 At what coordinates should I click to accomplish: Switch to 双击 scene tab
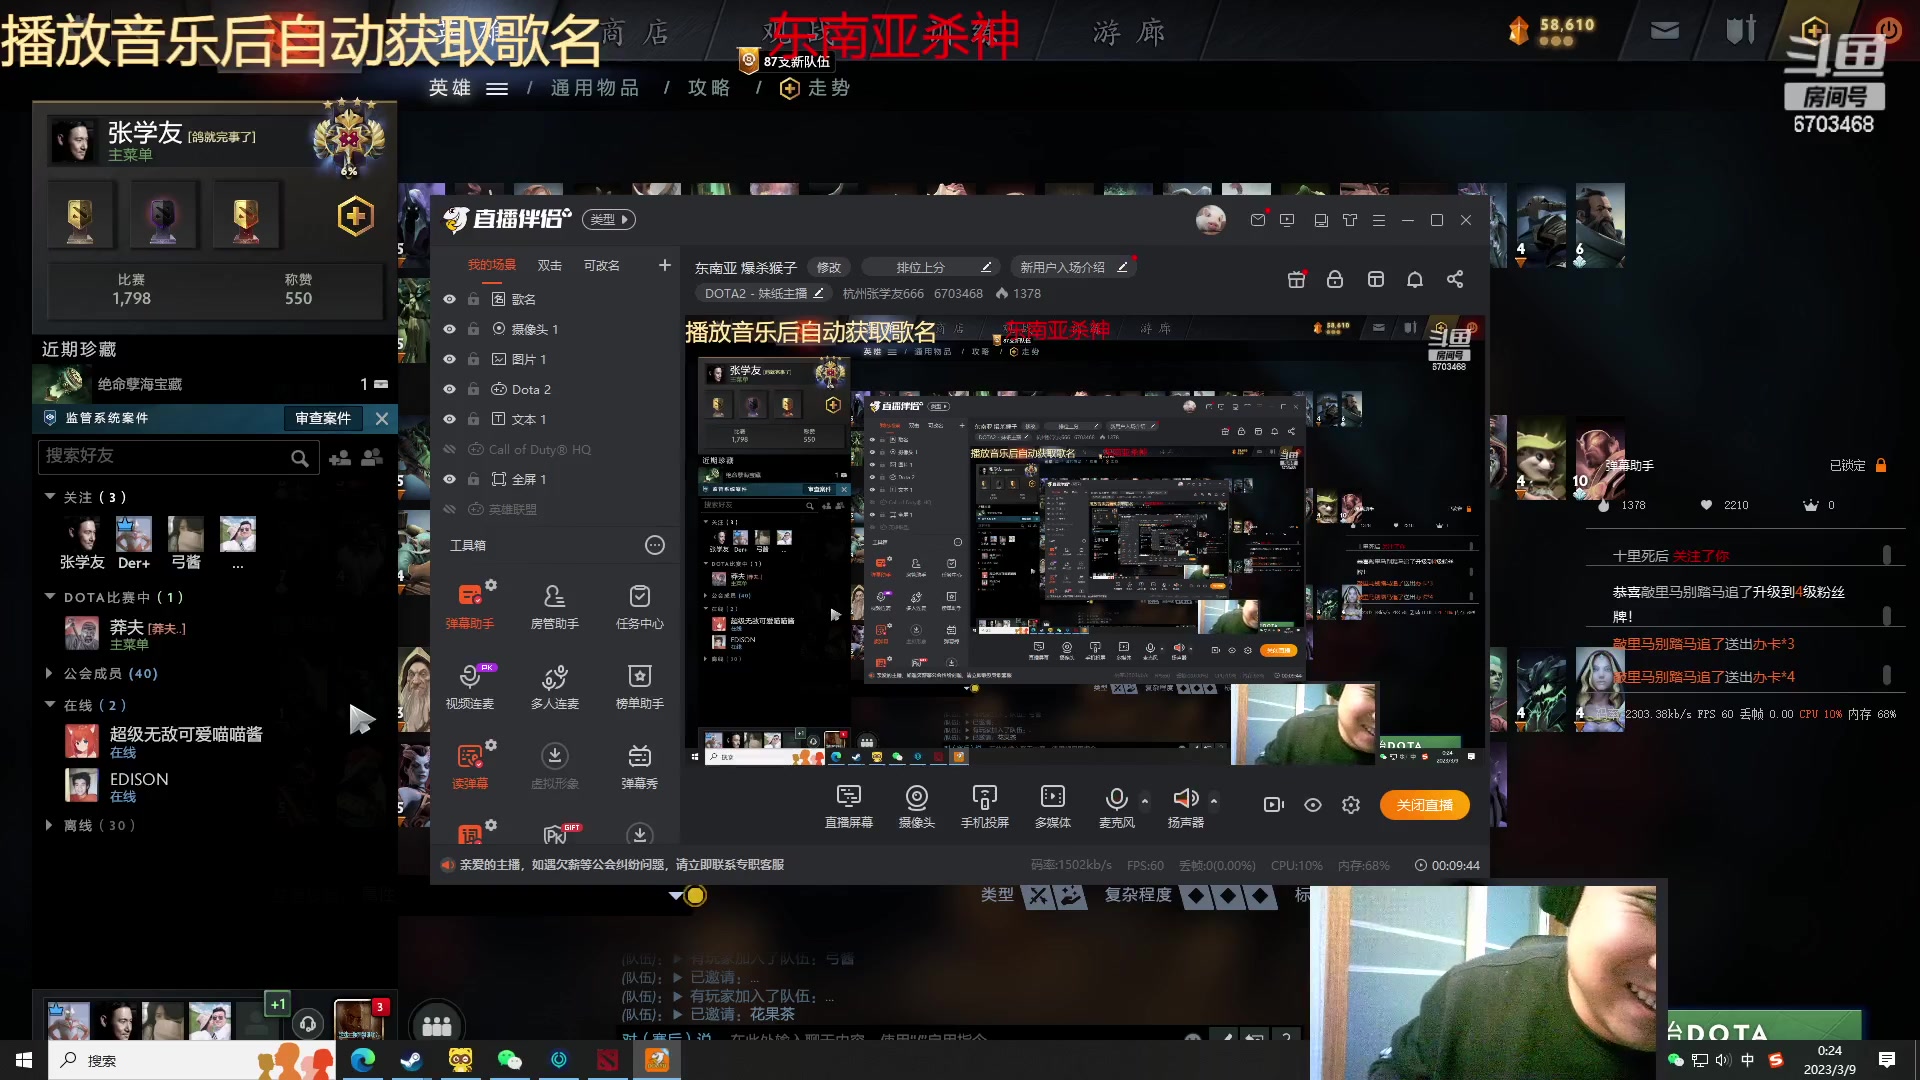[x=550, y=265]
